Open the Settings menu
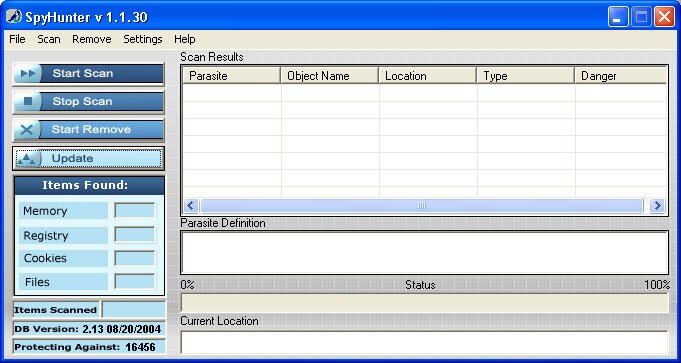This screenshot has width=681, height=363. tap(142, 39)
